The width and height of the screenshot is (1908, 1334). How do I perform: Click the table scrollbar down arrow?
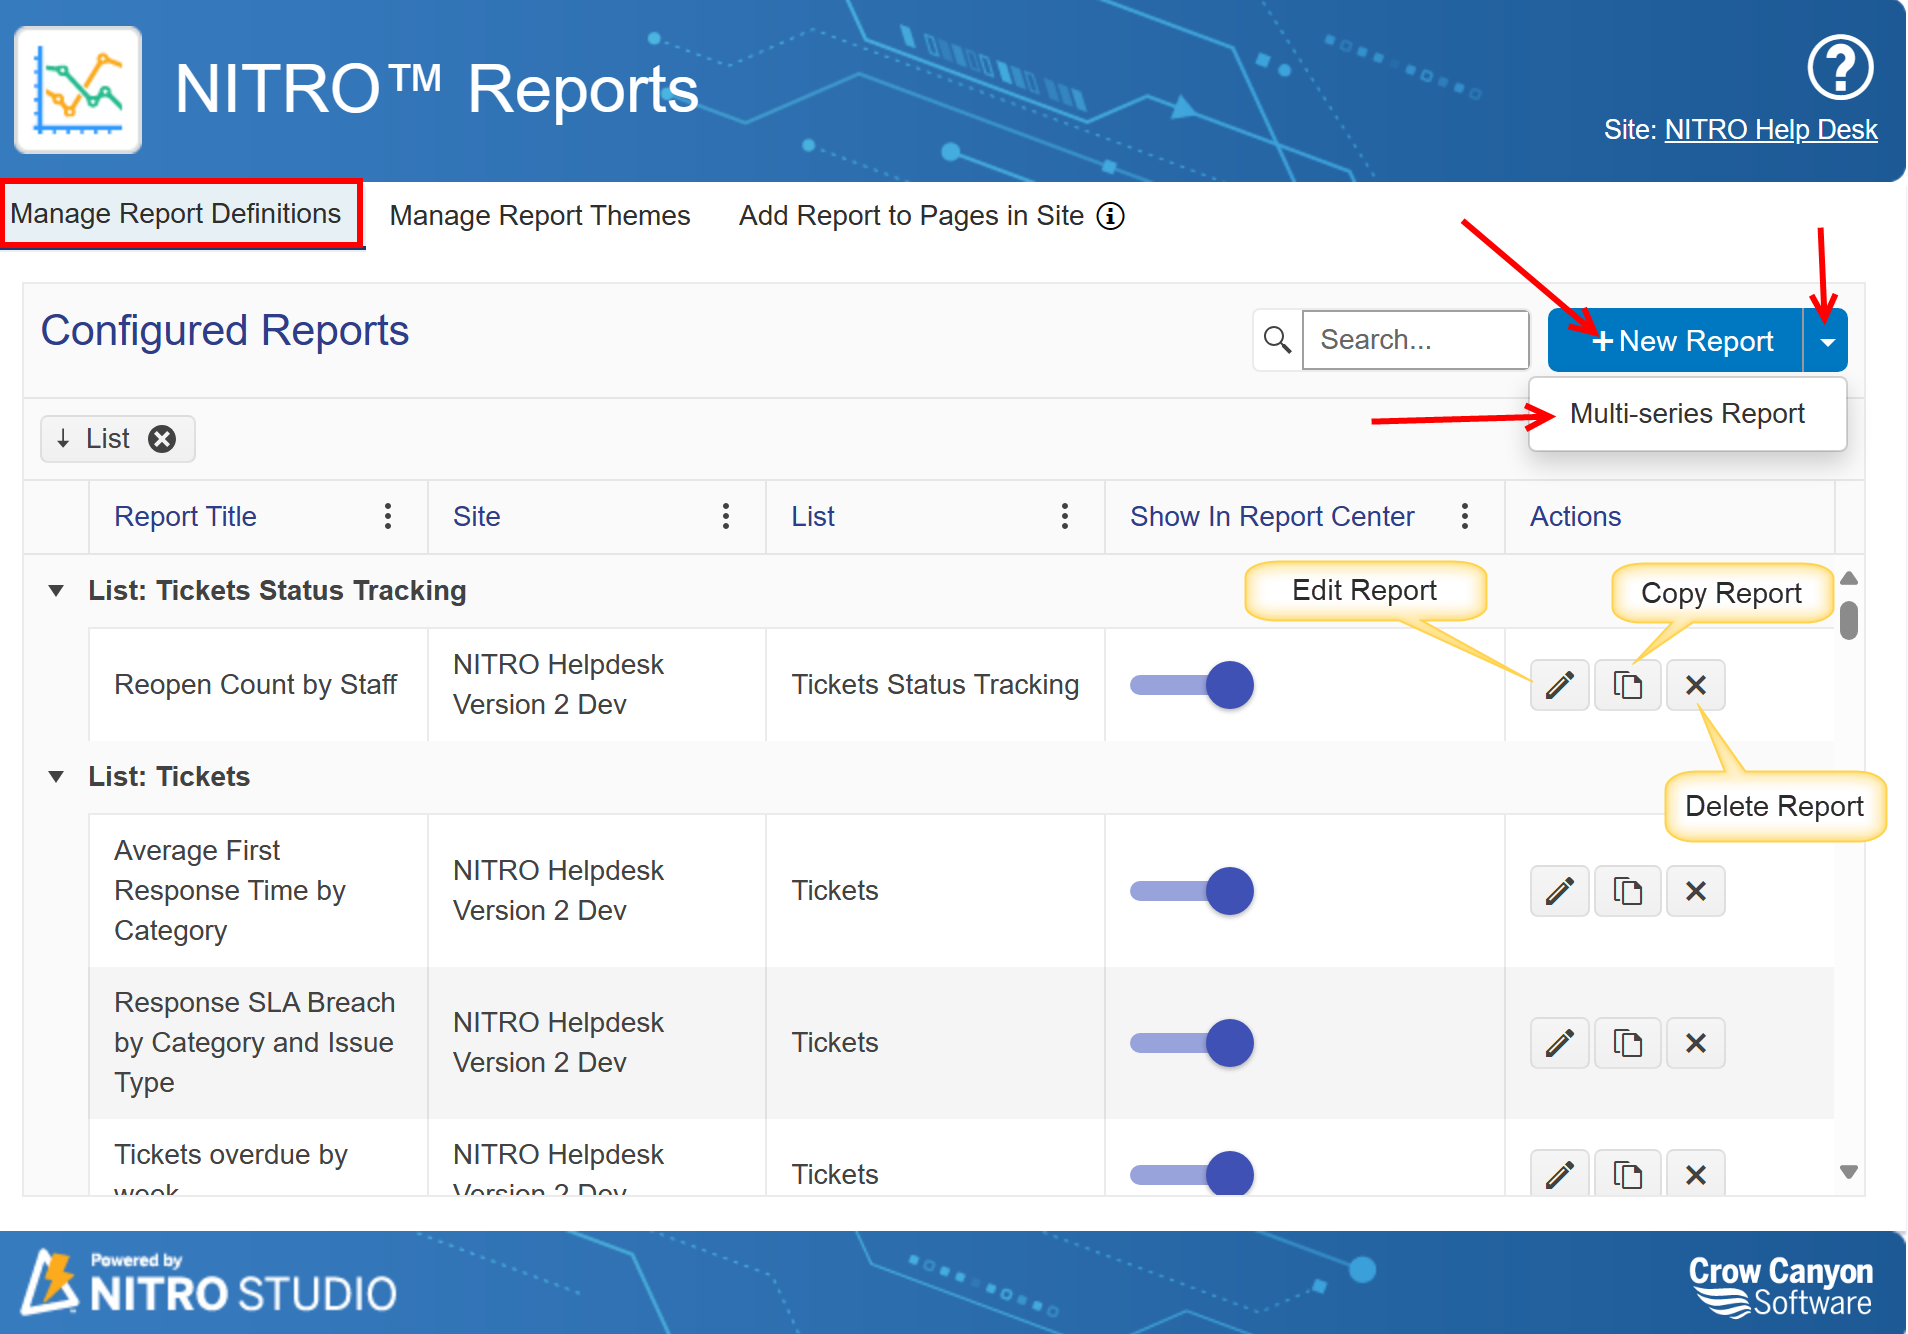(x=1849, y=1172)
